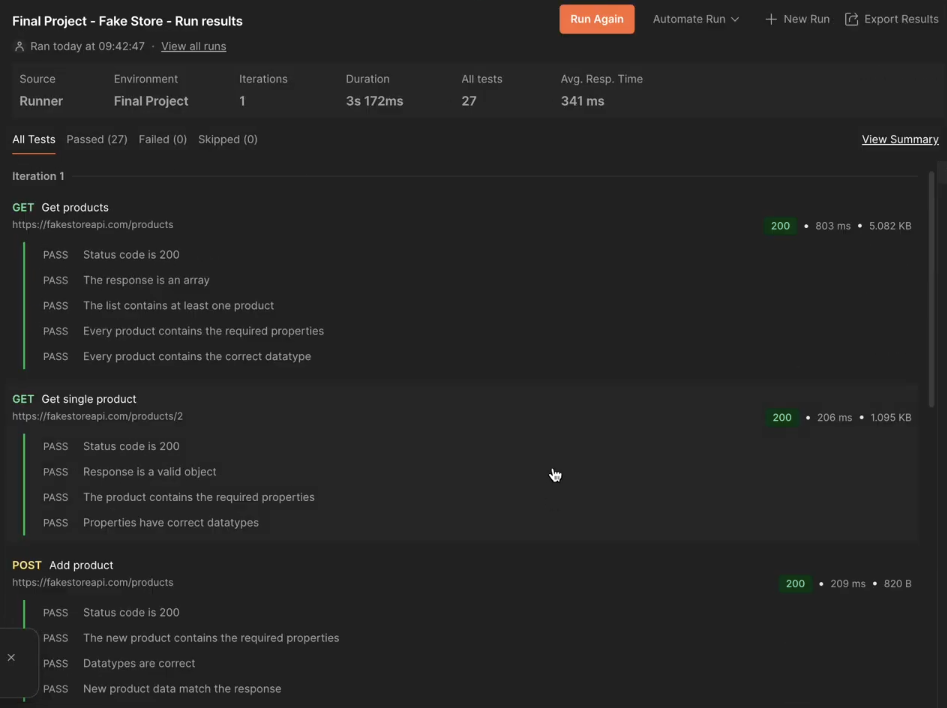Click the fakestoreapi.com/products/2 URL
947x708 pixels.
tap(97, 416)
